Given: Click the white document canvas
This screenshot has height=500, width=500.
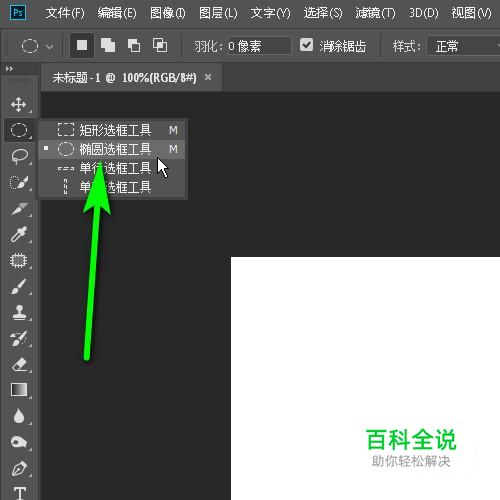Looking at the screenshot, I should (x=365, y=378).
